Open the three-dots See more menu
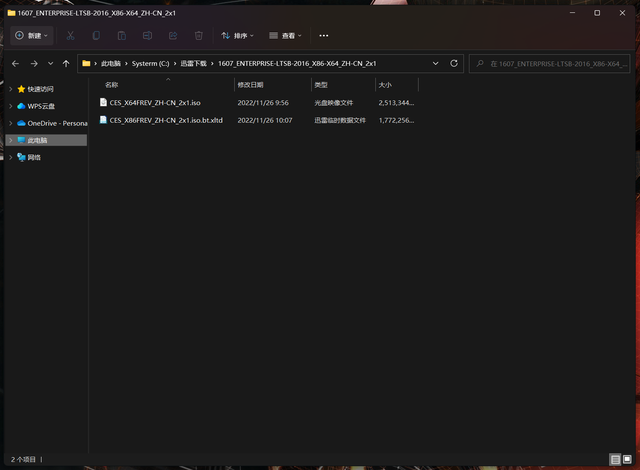 click(324, 36)
